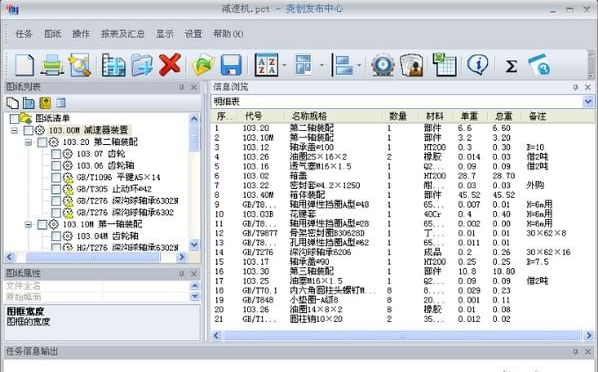Image resolution: width=598 pixels, height=372 pixels.
Task: Click the tree horizontal scrollbar thumb
Action: pos(93,258)
